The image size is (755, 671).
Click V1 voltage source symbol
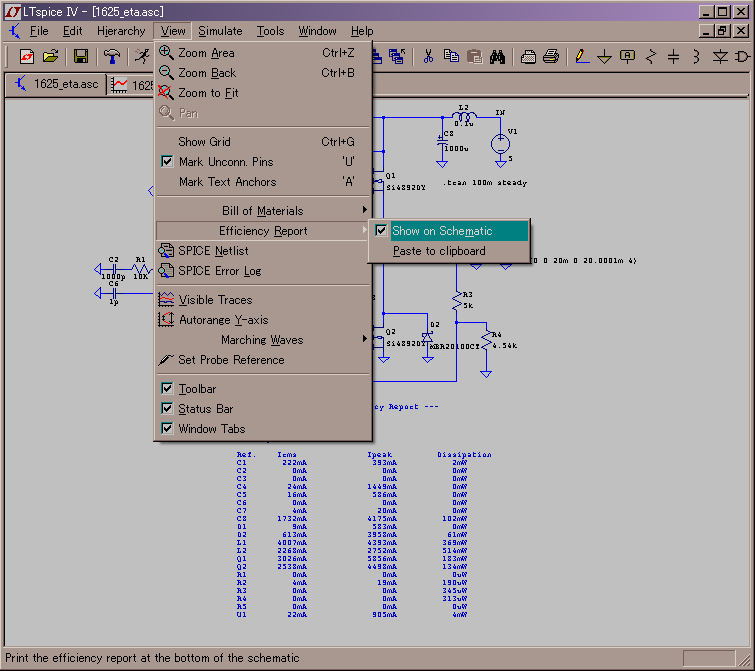click(500, 143)
